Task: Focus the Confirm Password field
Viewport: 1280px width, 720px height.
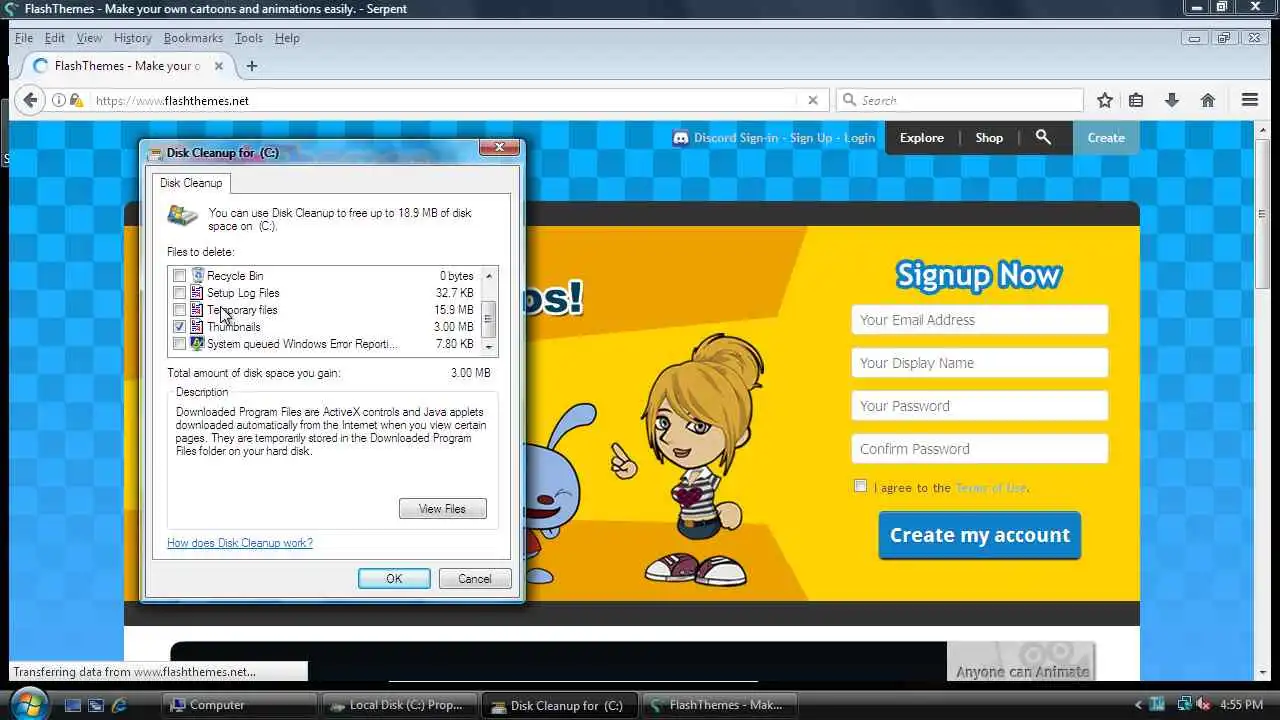Action: click(980, 449)
